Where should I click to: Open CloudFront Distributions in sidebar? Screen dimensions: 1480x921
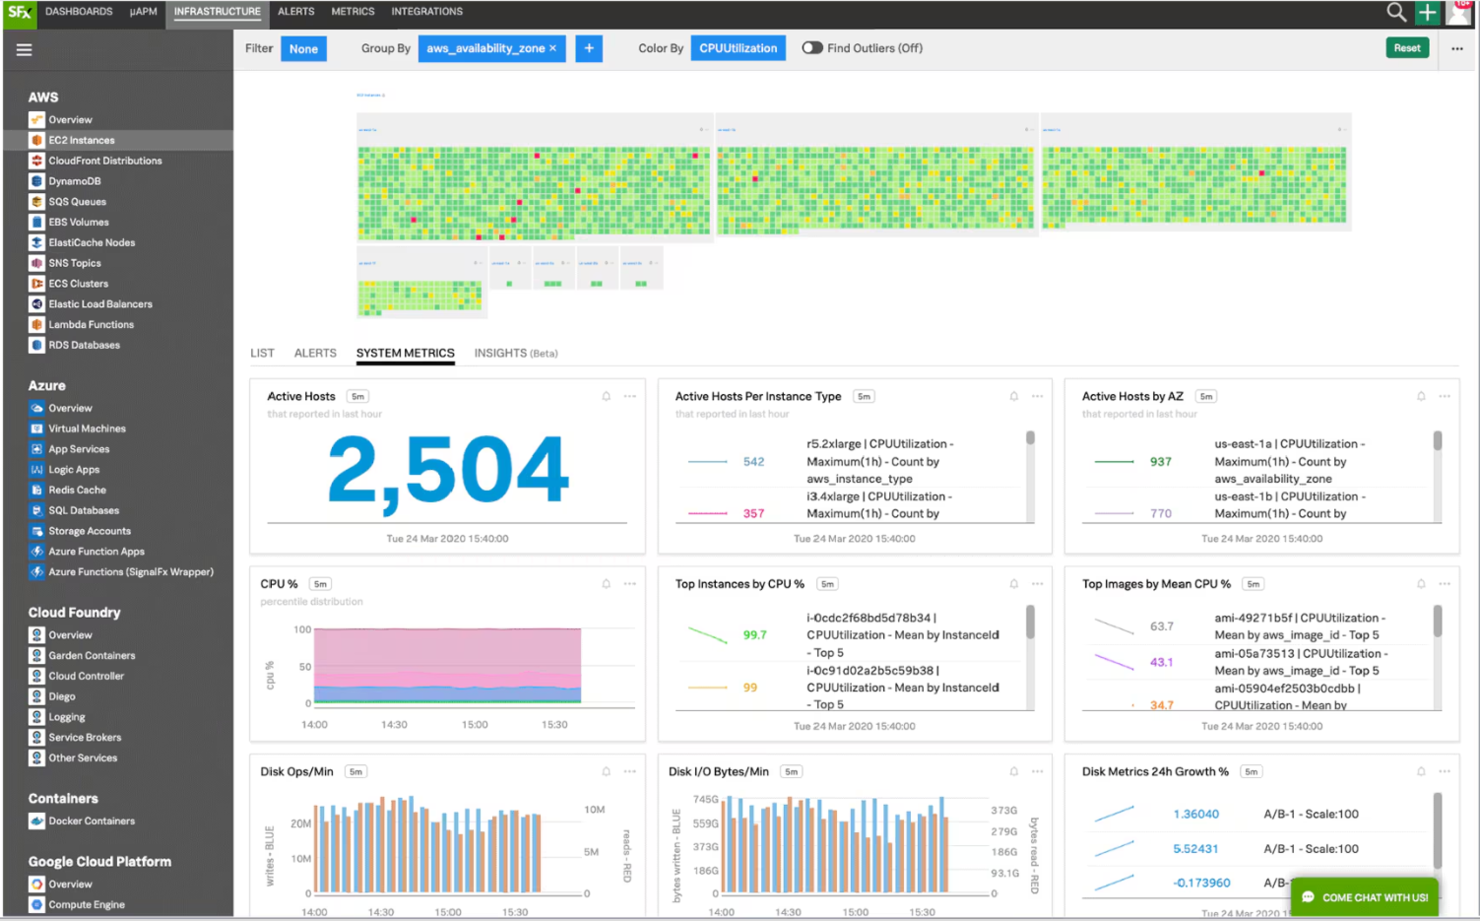(105, 160)
